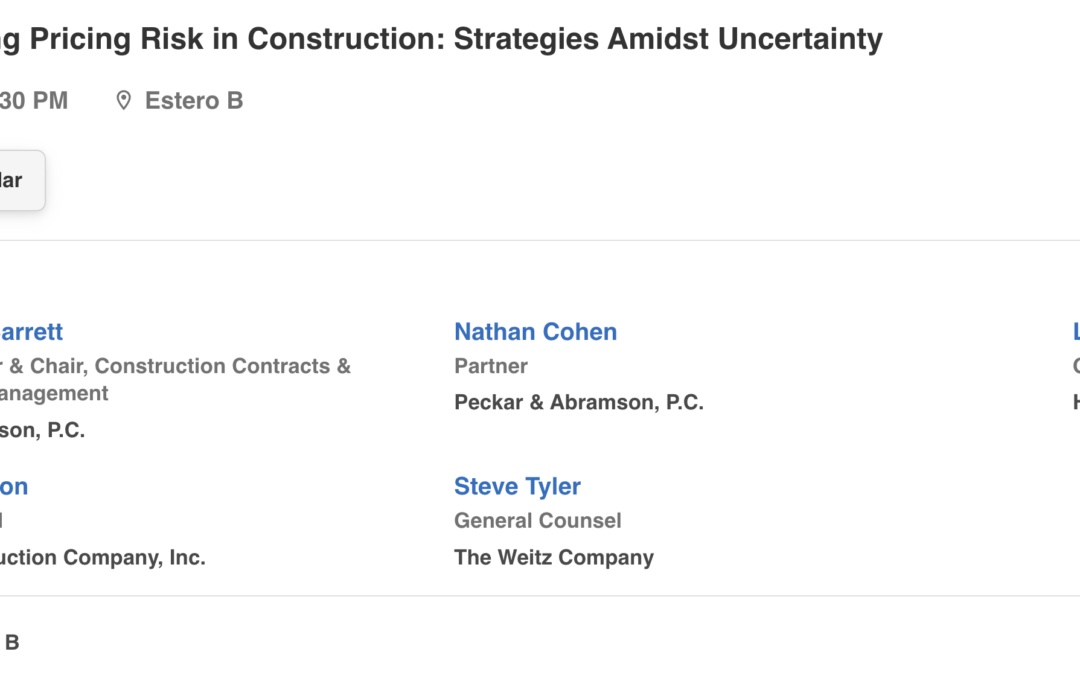Click the cut-off "son, P.C." firm name
1080x675 pixels.
click(42, 430)
